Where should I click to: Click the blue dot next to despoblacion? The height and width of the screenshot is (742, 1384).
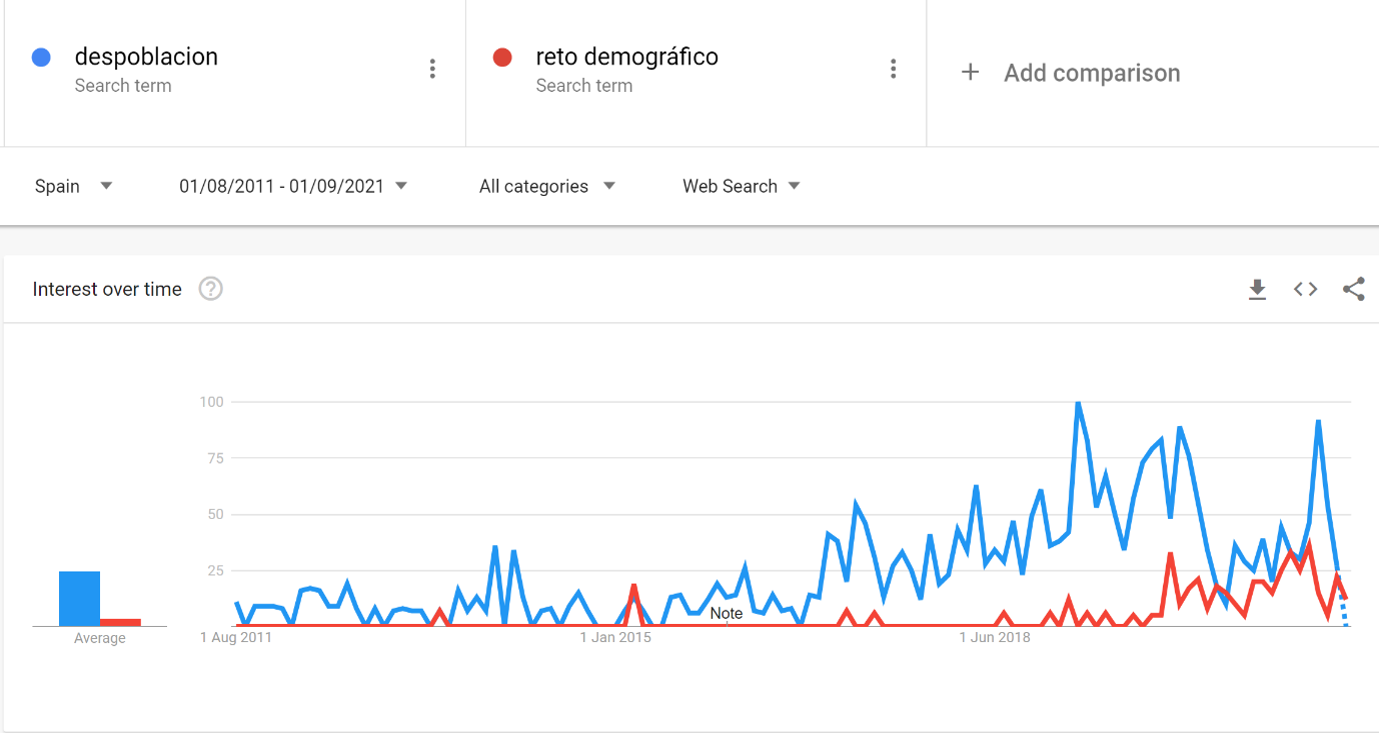[x=41, y=58]
